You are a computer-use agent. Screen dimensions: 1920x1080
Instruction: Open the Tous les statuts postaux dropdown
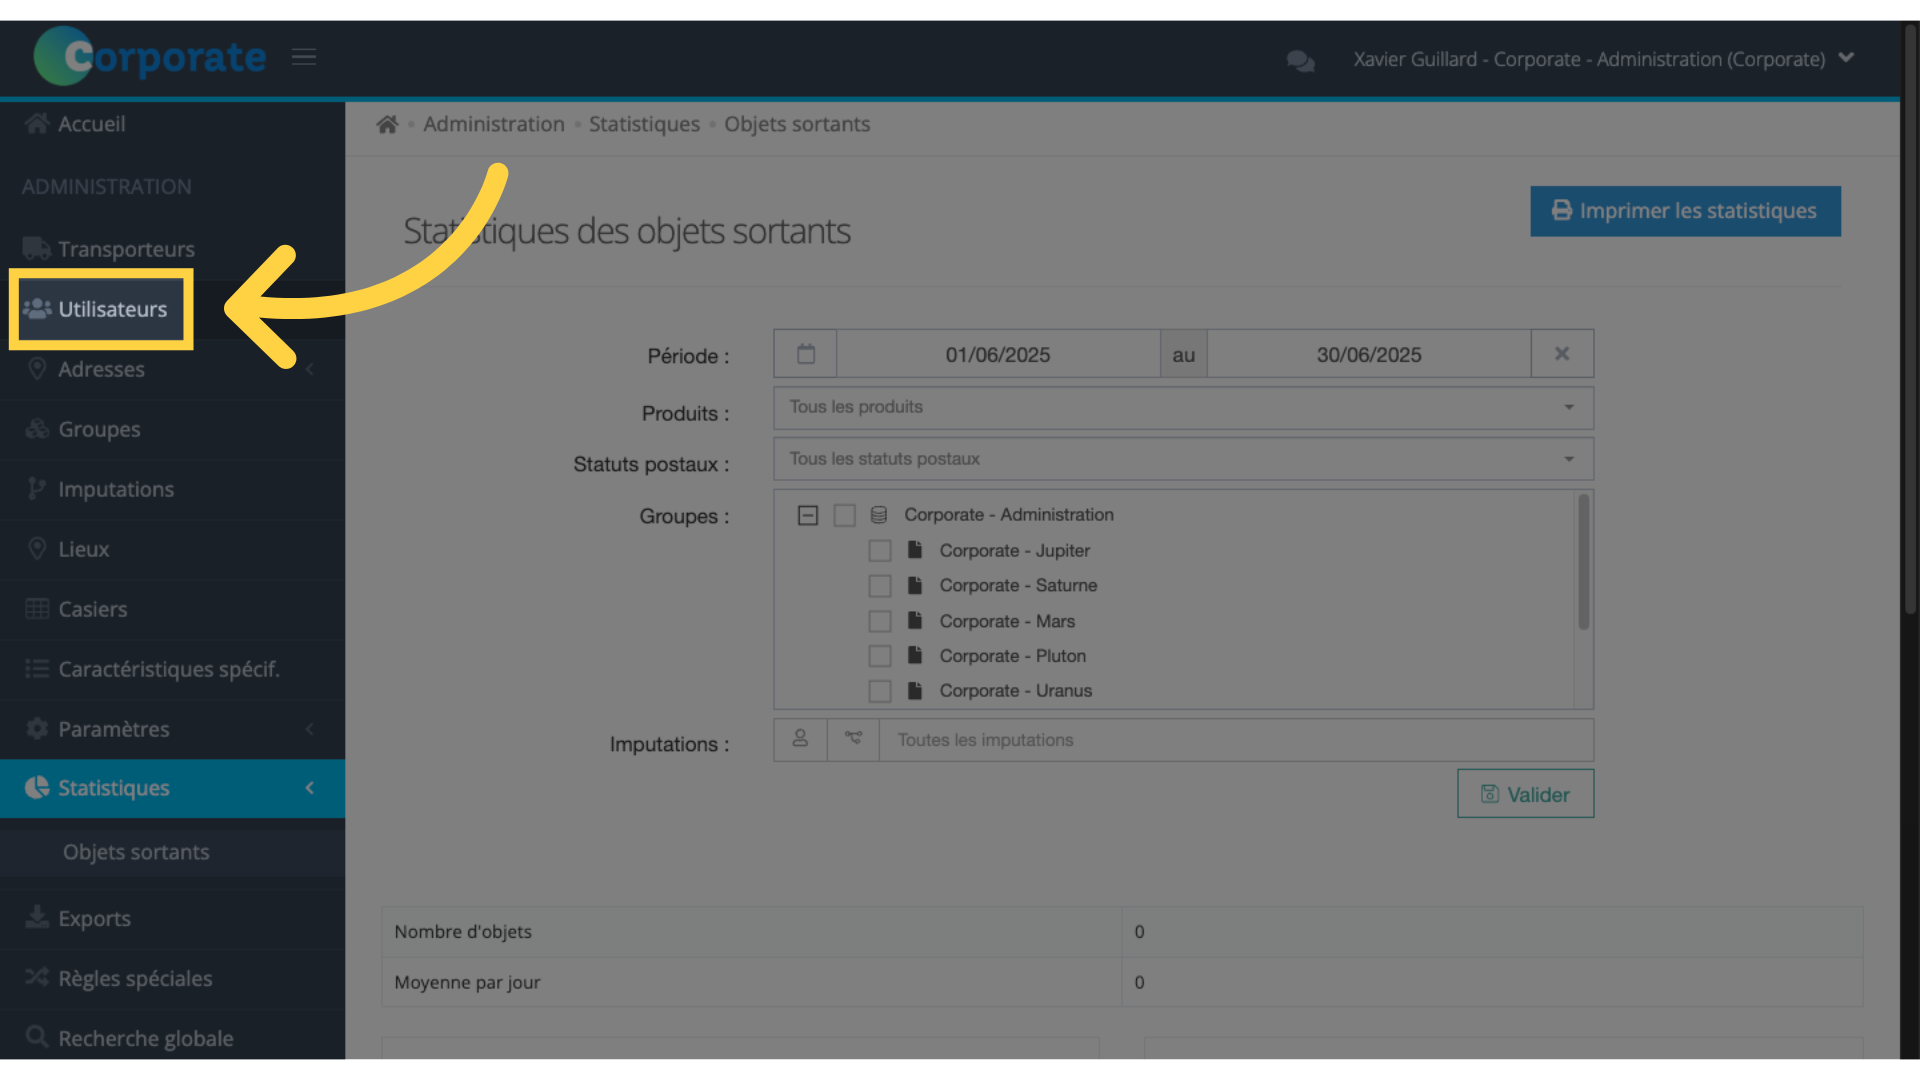click(x=1183, y=459)
